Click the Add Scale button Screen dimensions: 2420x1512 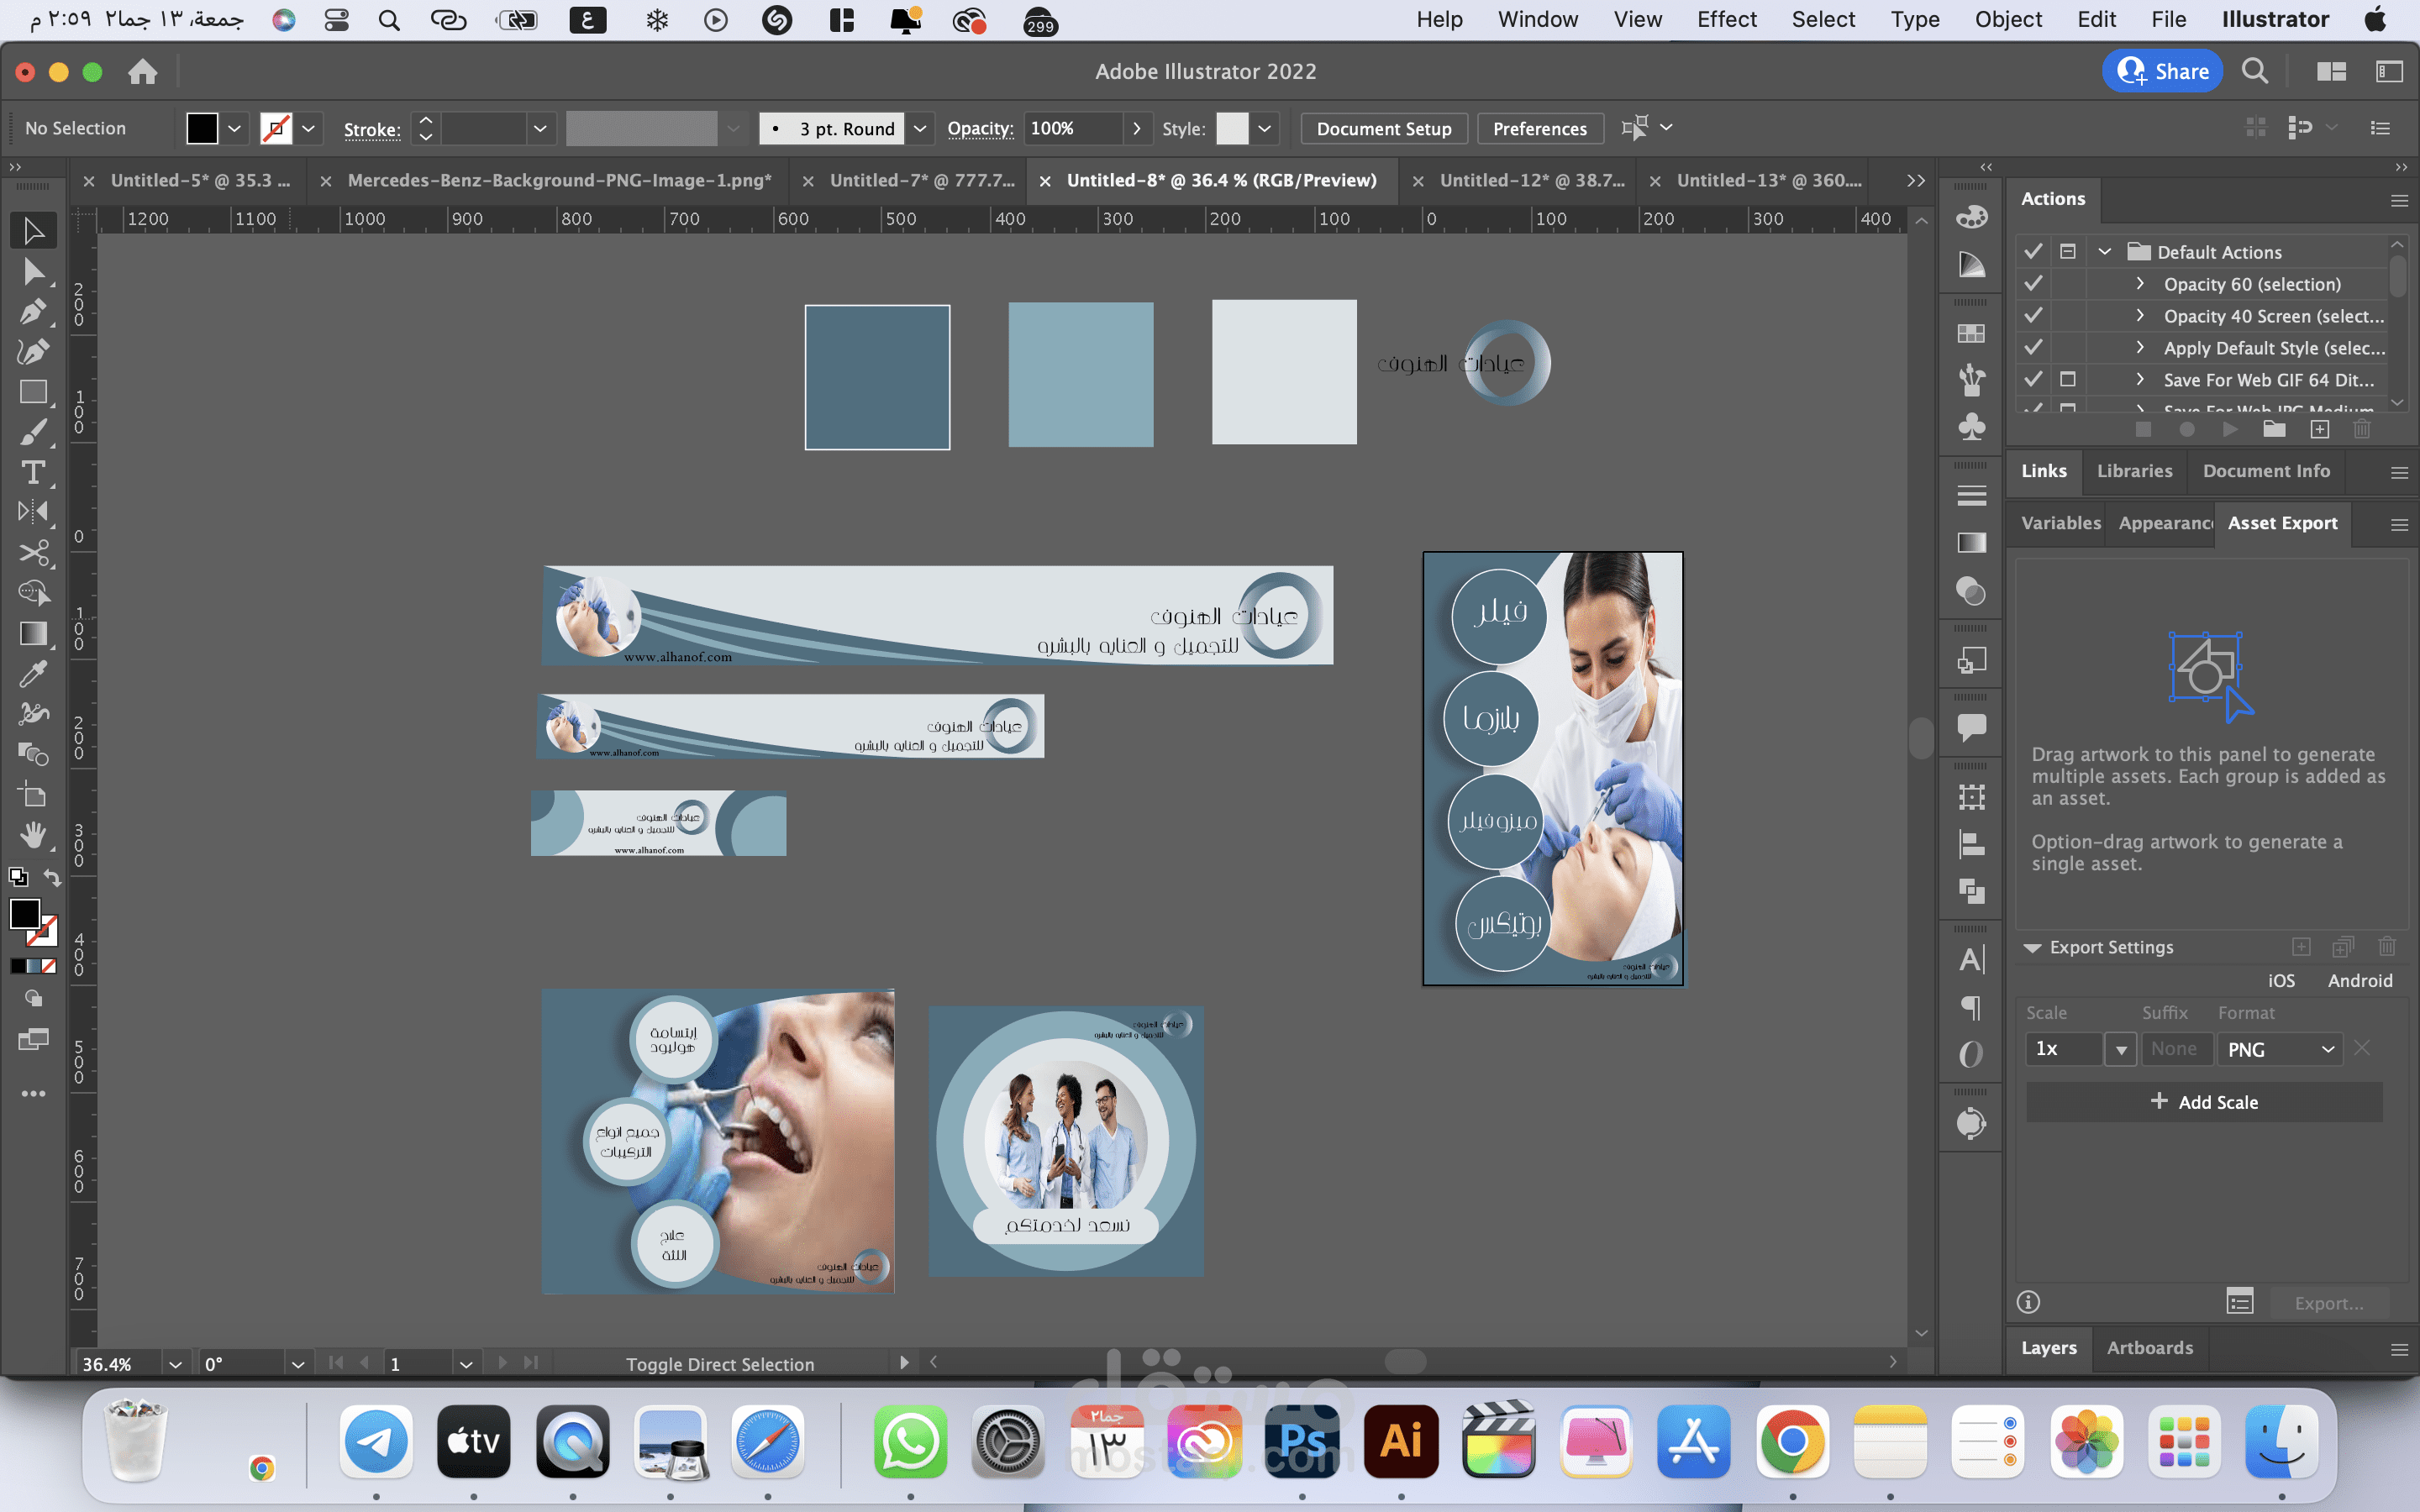2203,1102
